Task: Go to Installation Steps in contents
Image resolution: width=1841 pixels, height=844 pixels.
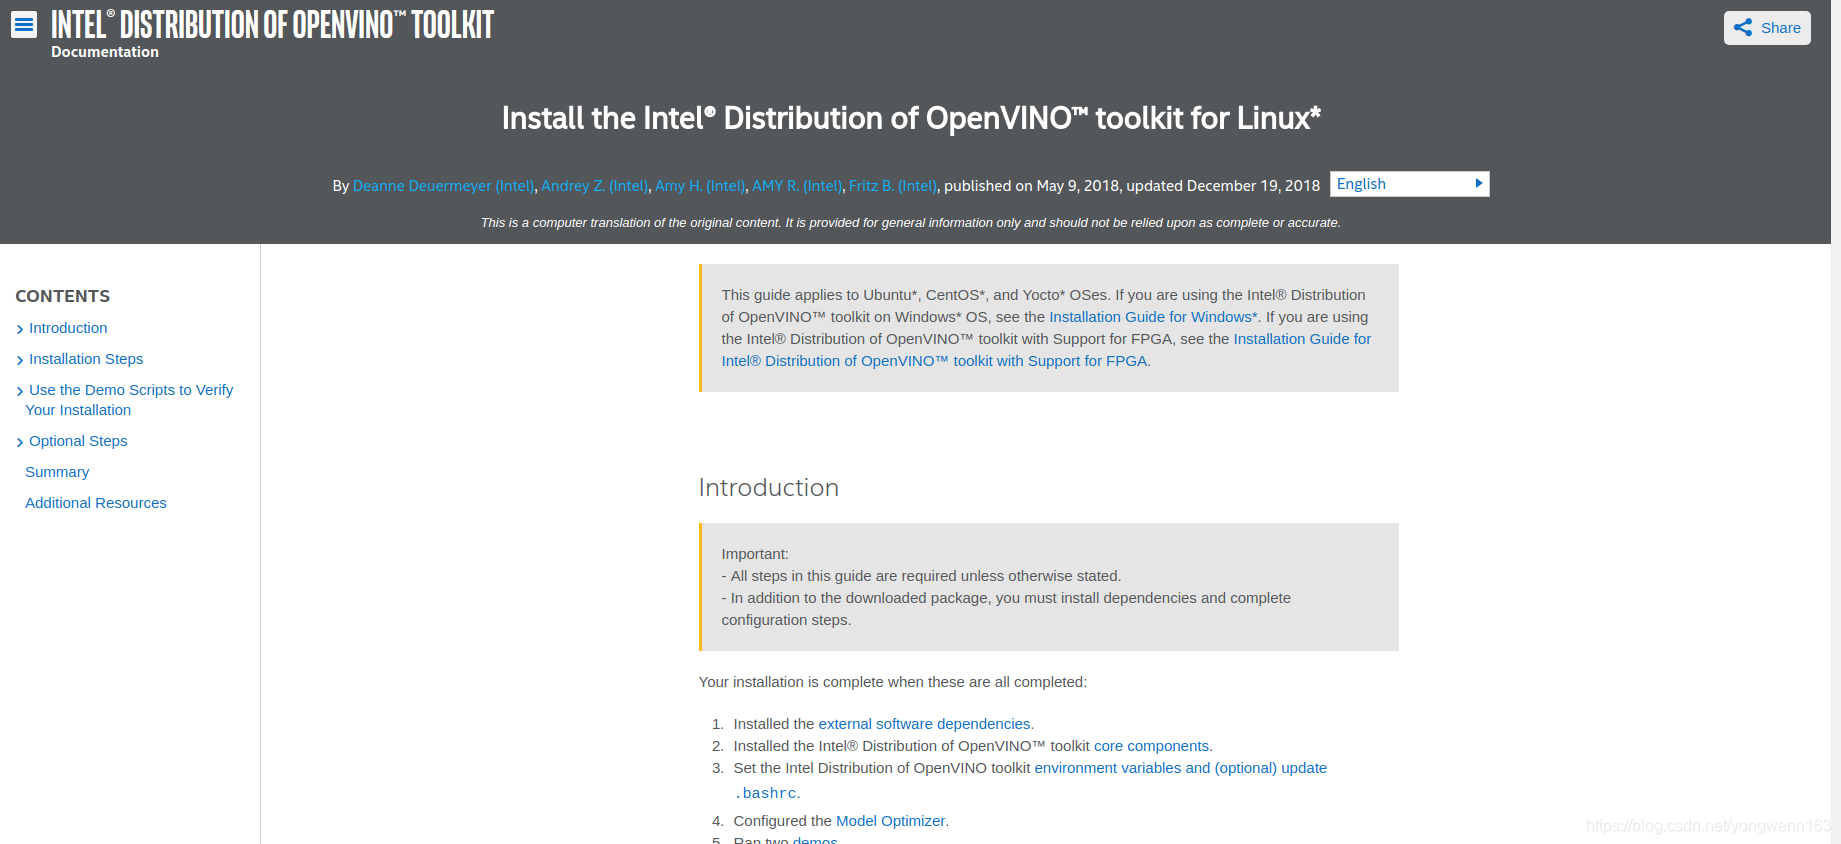Action: [86, 359]
